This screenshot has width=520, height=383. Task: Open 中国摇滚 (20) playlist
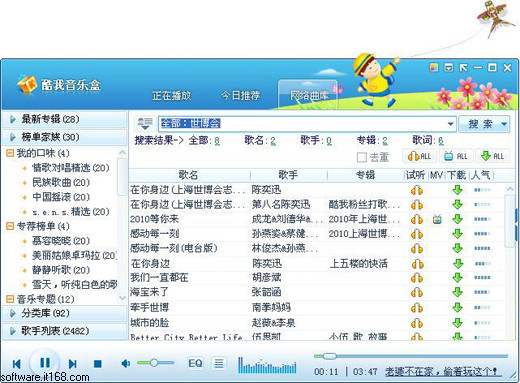[61, 197]
